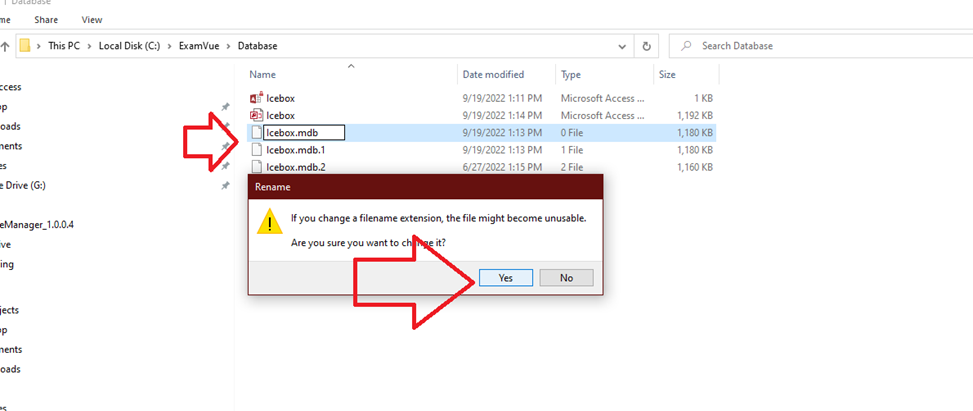Open Drive (G:) in the navigation pane

(23, 185)
